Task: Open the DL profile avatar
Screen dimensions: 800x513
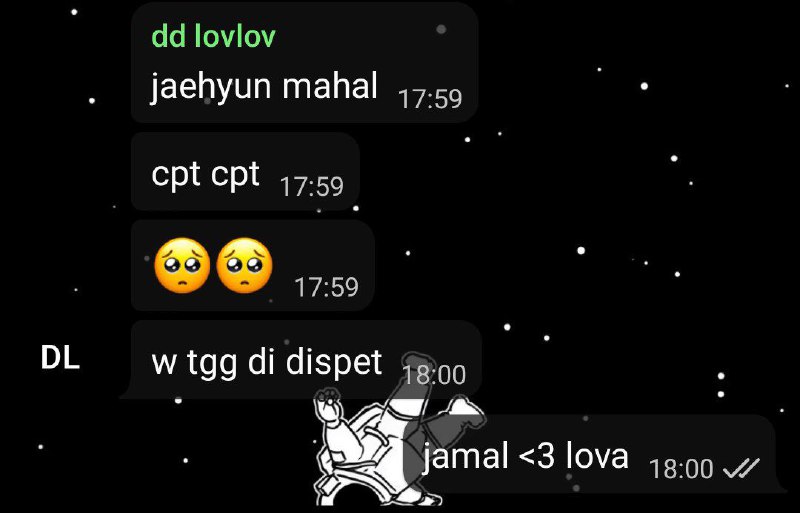Action: tap(60, 359)
